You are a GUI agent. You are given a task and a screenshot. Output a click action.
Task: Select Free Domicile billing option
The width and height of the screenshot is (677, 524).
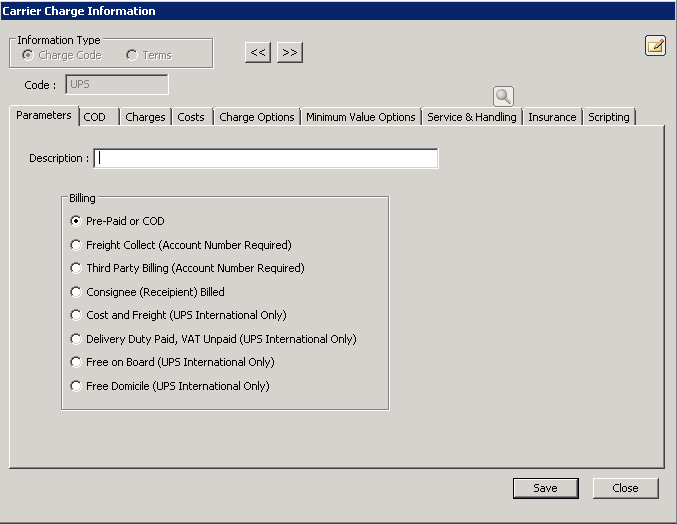coord(77,386)
